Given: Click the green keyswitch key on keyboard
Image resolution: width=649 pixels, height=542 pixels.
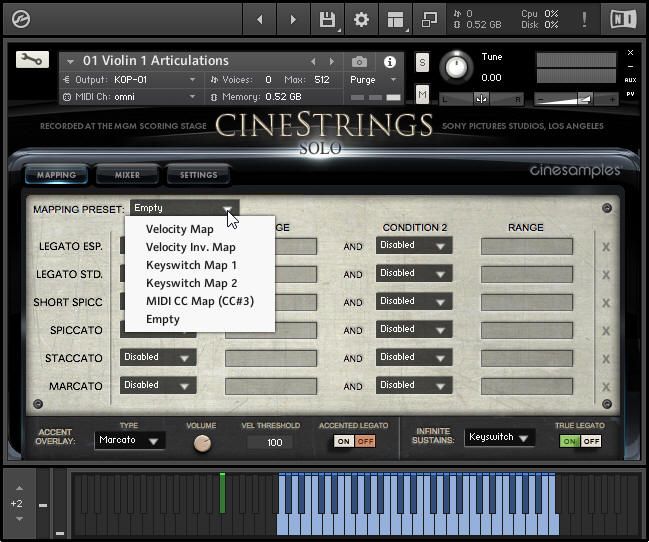Looking at the screenshot, I should [222, 493].
